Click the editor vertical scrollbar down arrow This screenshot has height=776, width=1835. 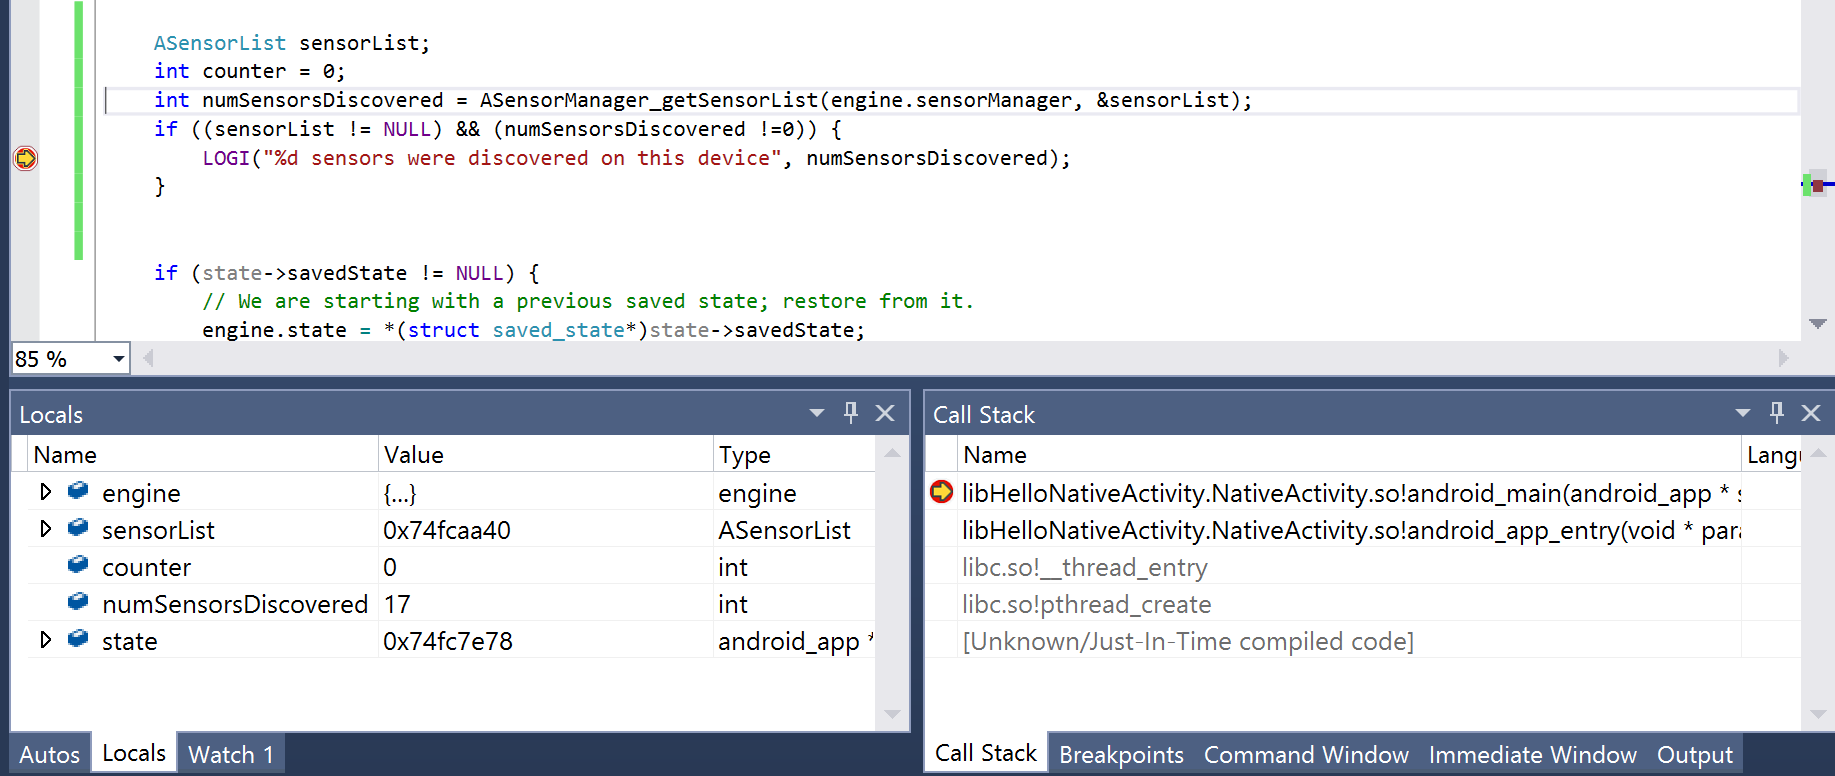pos(1818,324)
